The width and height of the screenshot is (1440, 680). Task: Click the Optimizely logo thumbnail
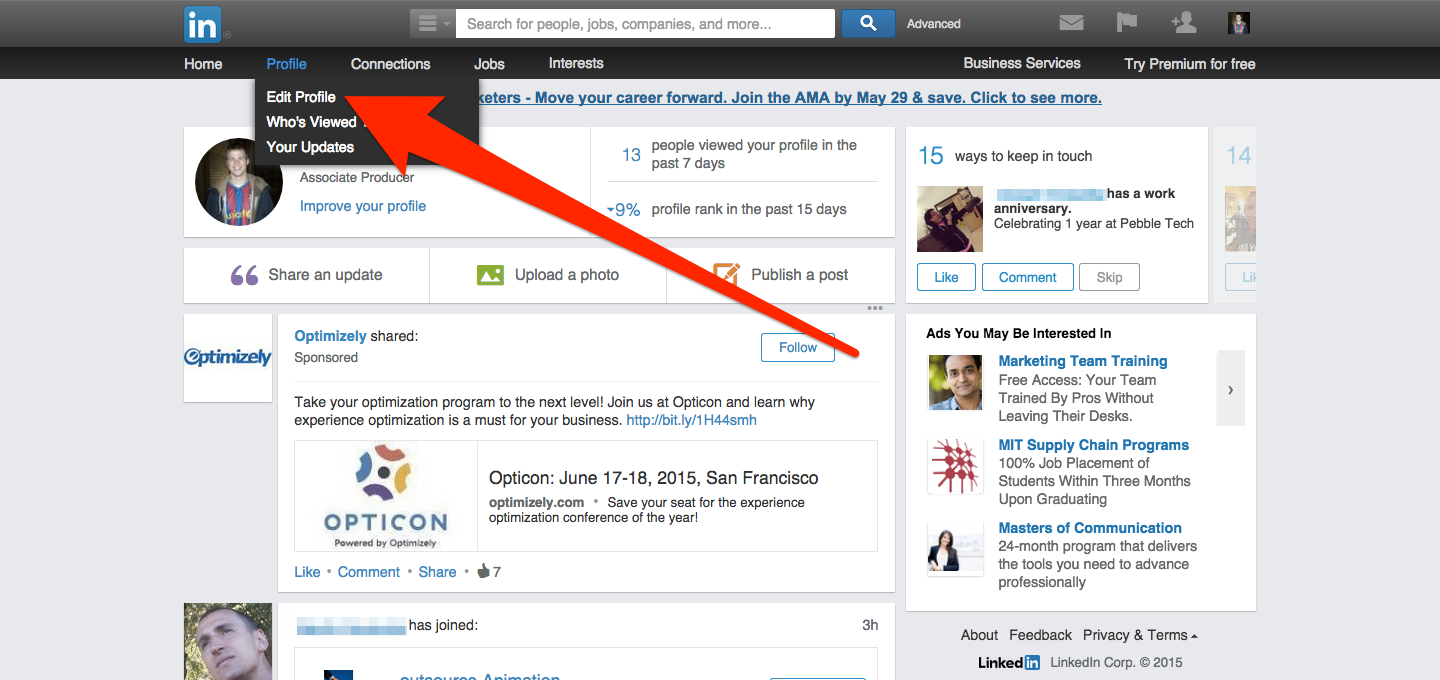pos(228,358)
